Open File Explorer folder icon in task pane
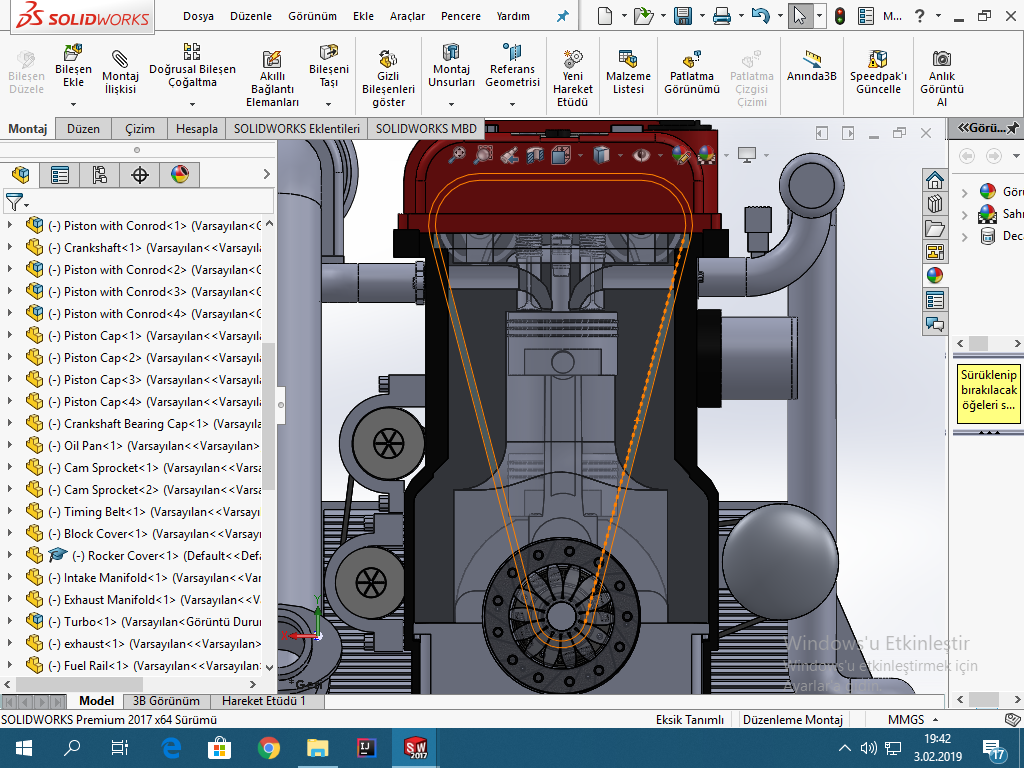 935,228
